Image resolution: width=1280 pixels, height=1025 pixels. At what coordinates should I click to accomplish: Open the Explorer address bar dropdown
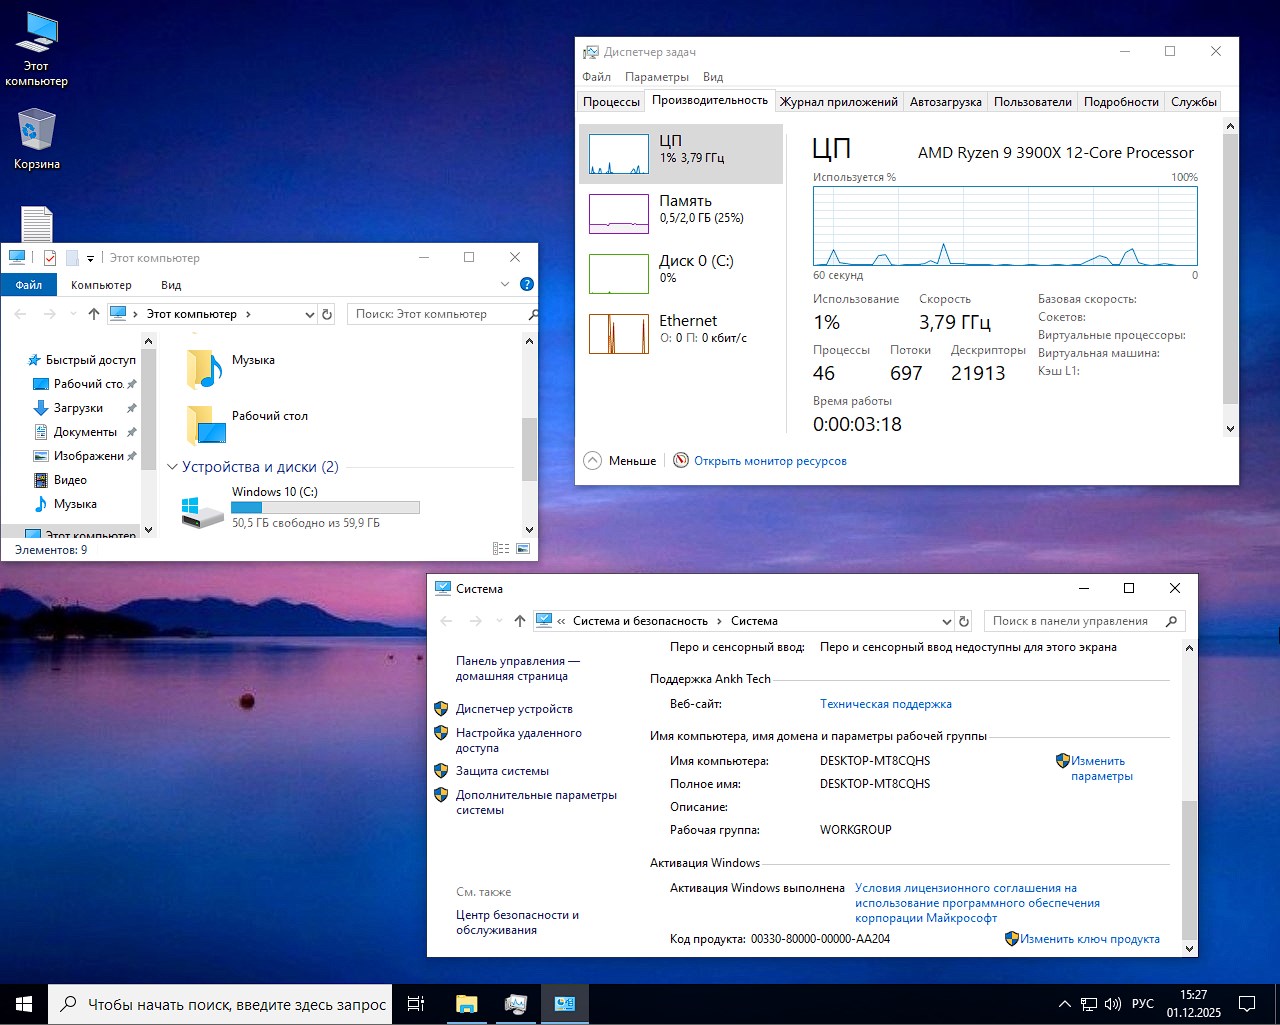309,313
